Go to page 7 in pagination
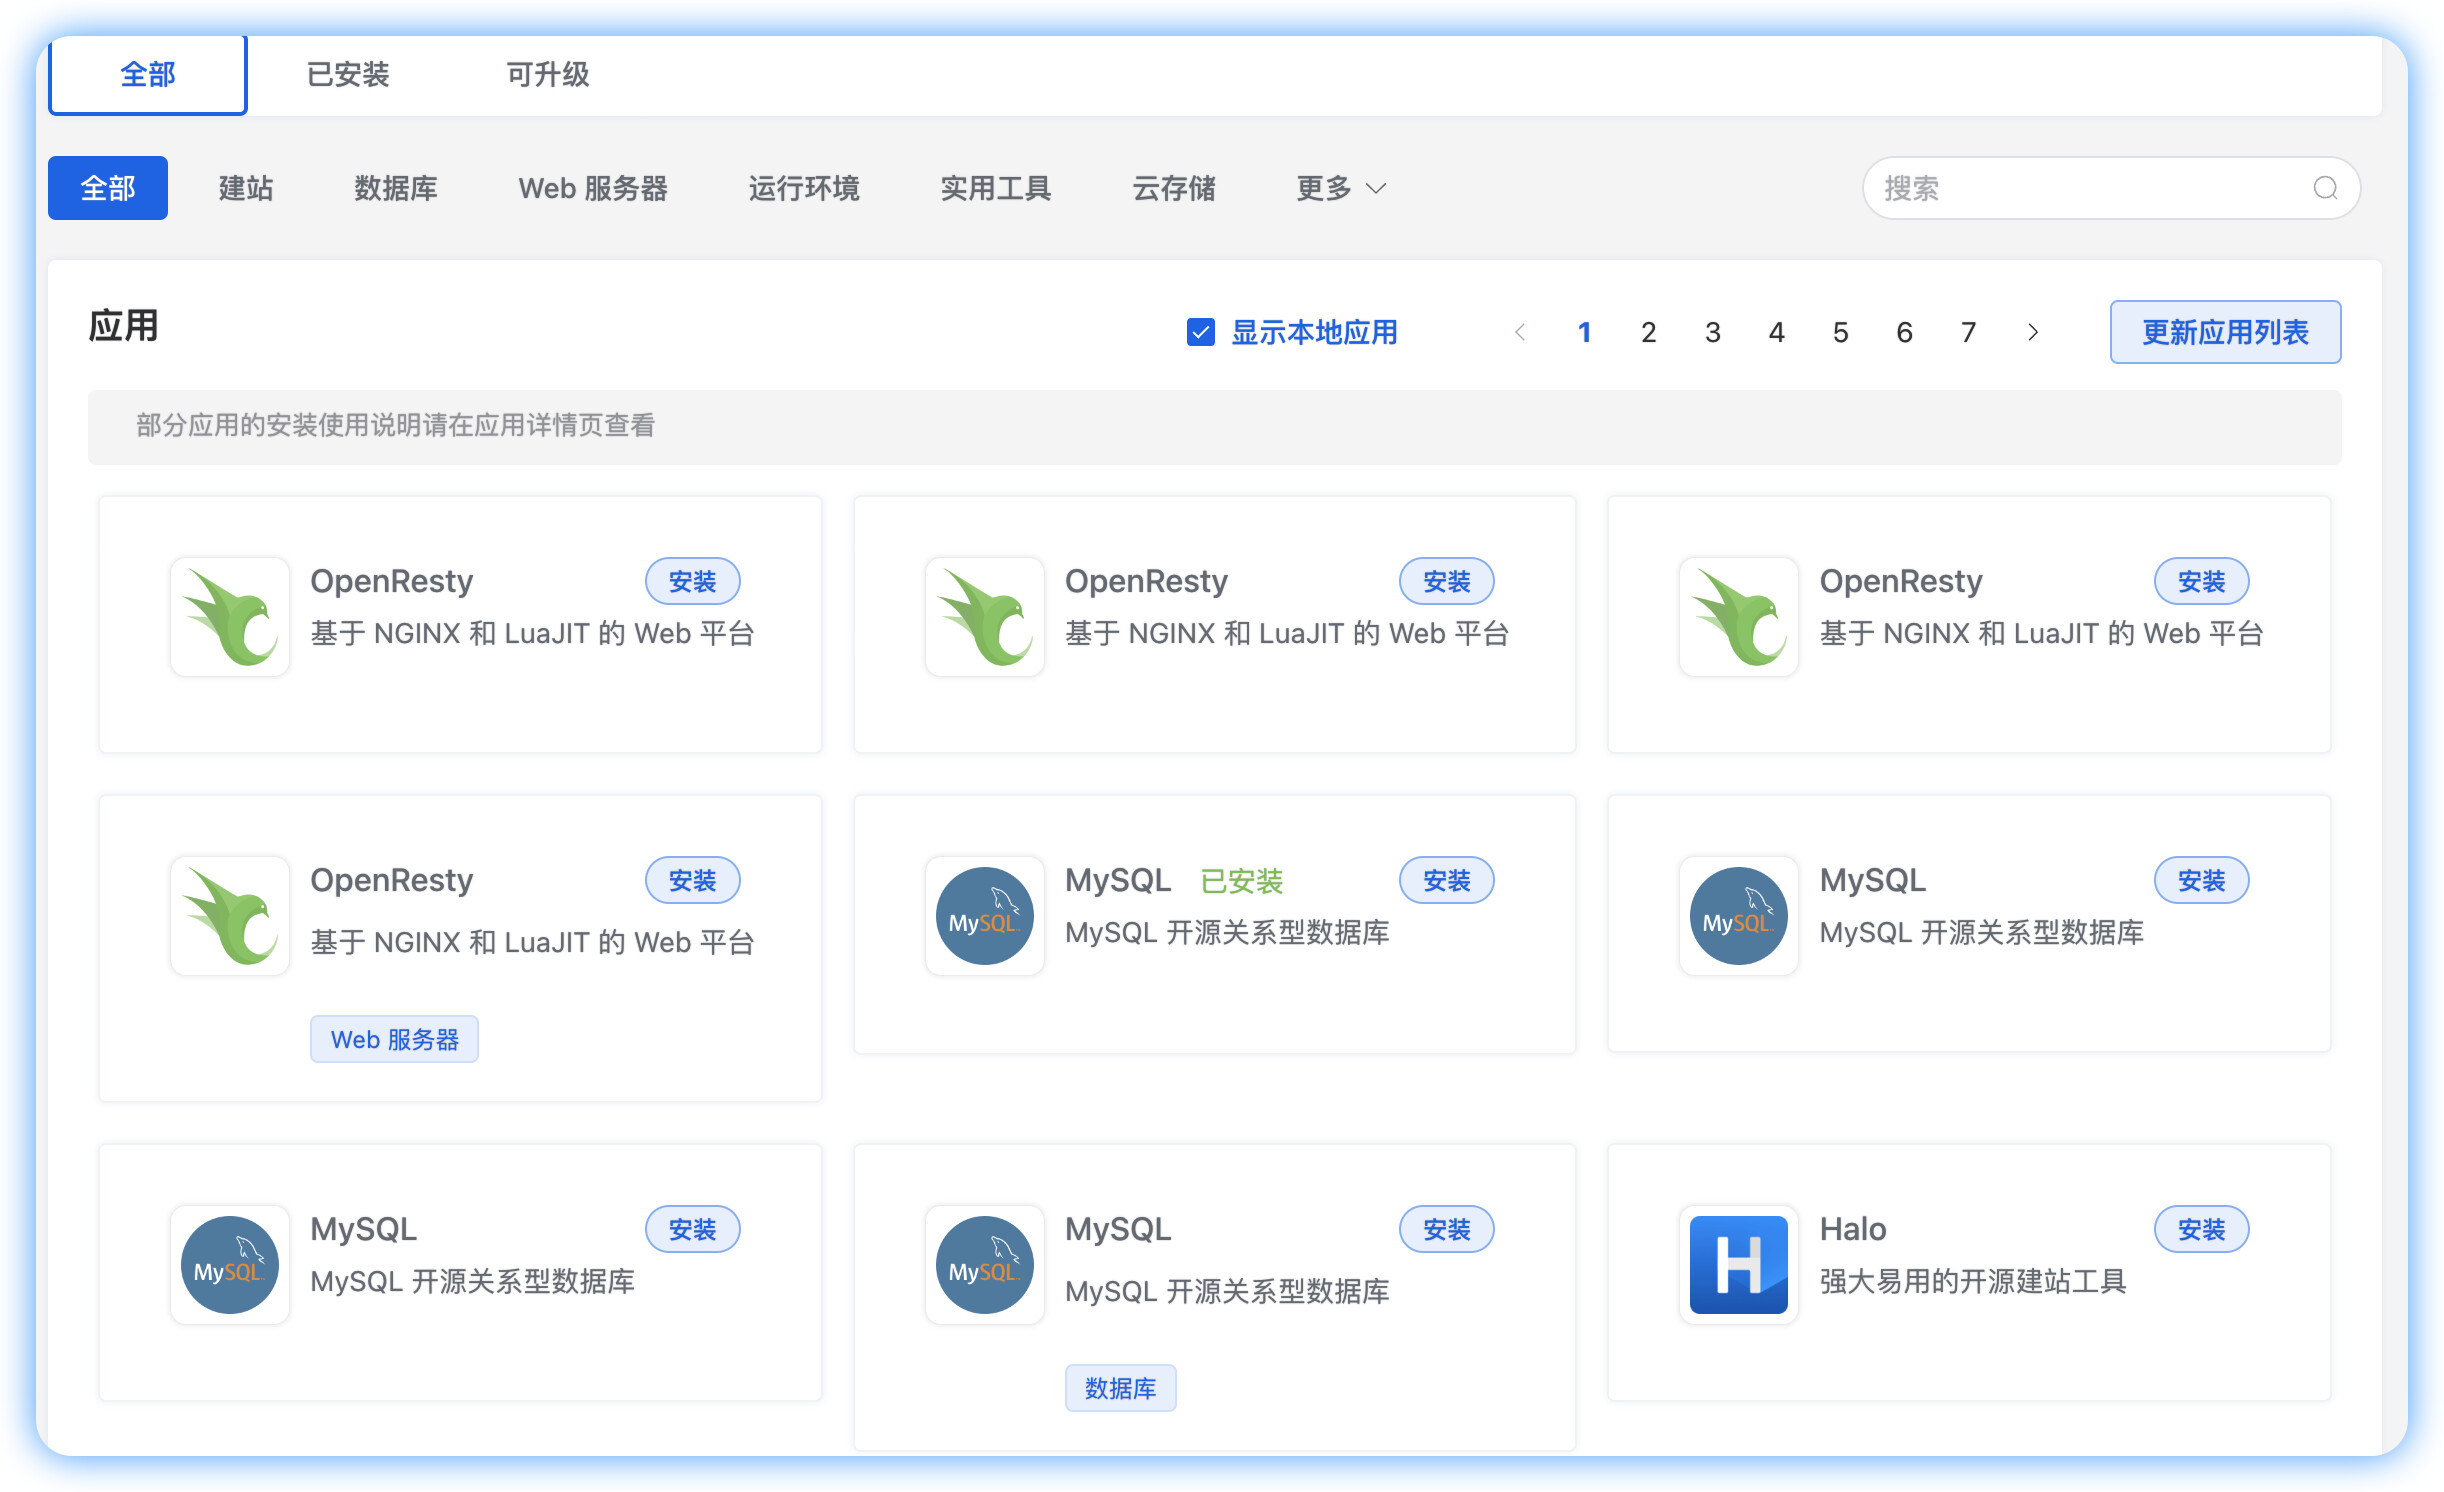 pyautogui.click(x=1968, y=332)
